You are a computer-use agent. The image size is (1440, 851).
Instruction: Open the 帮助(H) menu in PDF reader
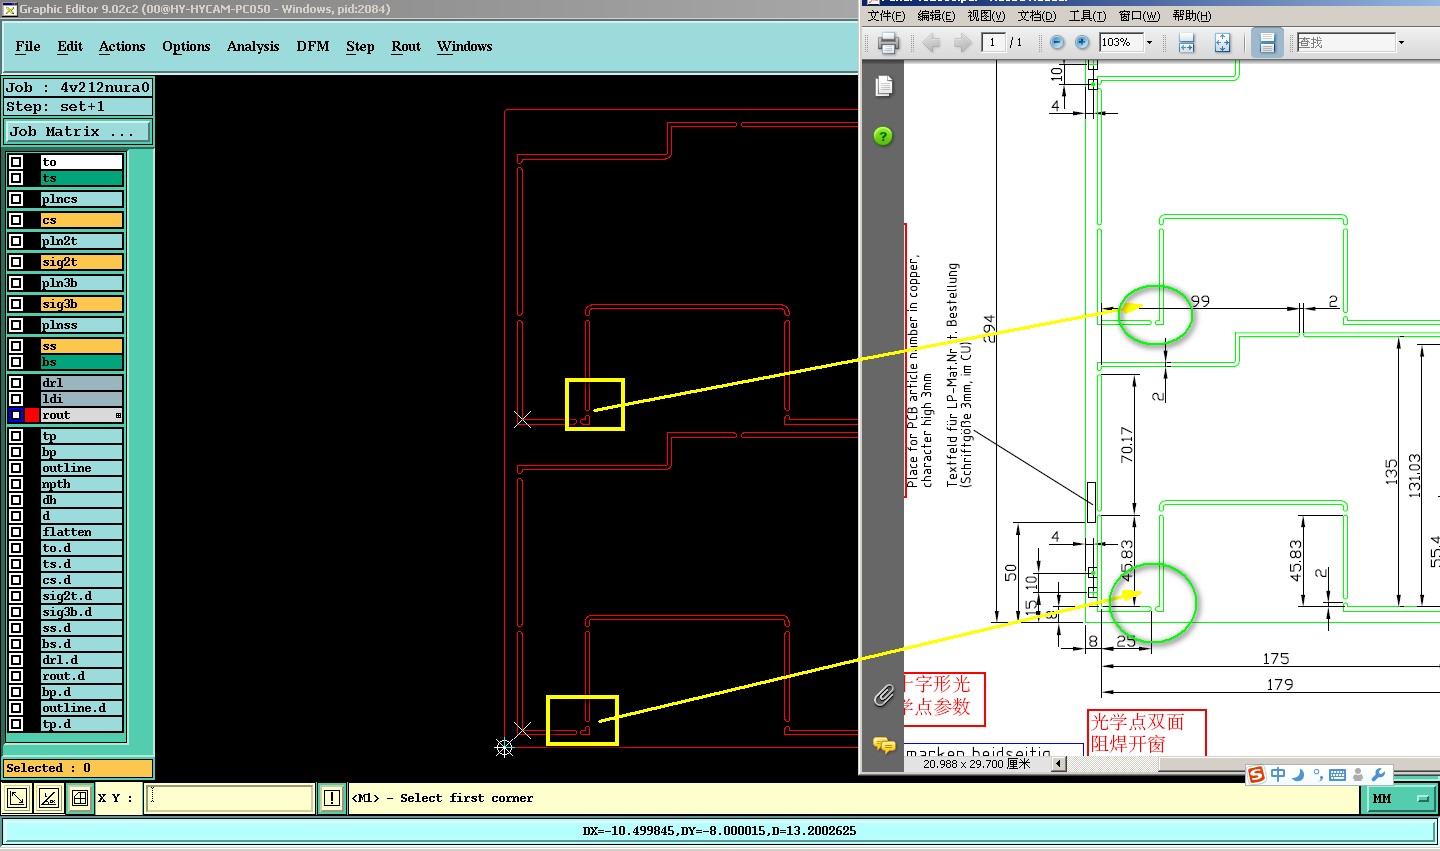click(1192, 16)
